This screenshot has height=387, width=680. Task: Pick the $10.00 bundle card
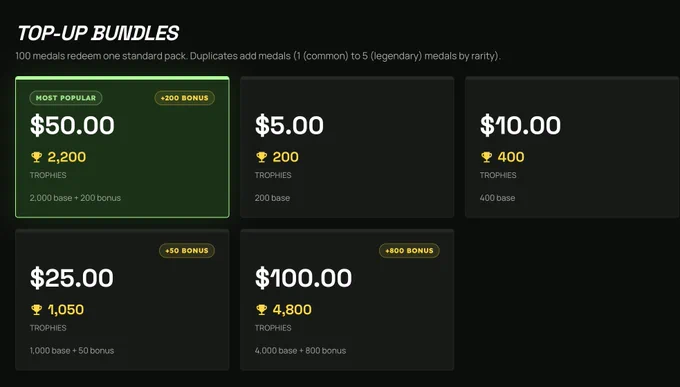point(572,147)
